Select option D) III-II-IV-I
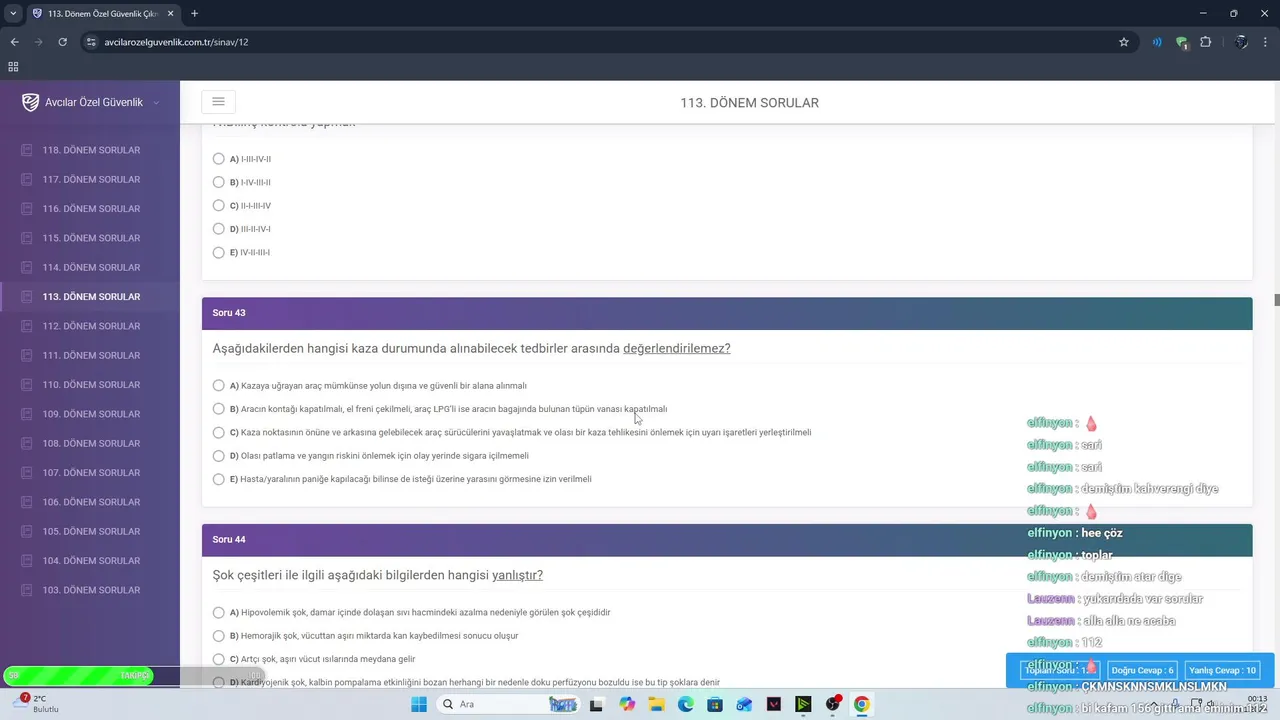The height and width of the screenshot is (720, 1280). tap(219, 229)
